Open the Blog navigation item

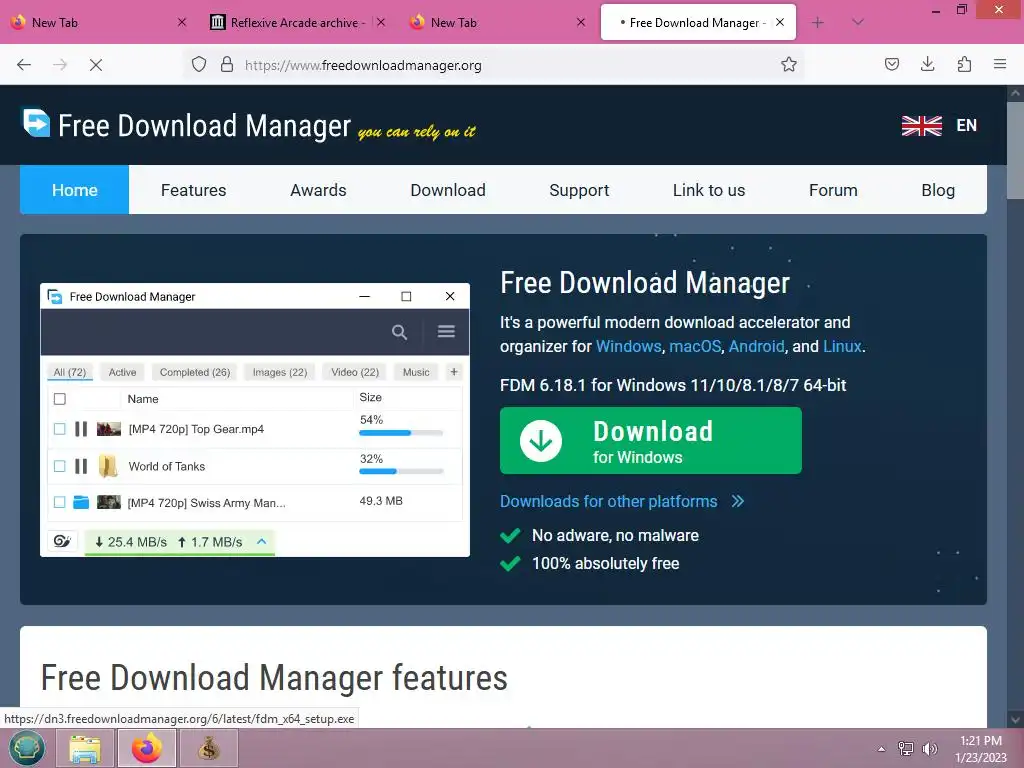coord(938,190)
